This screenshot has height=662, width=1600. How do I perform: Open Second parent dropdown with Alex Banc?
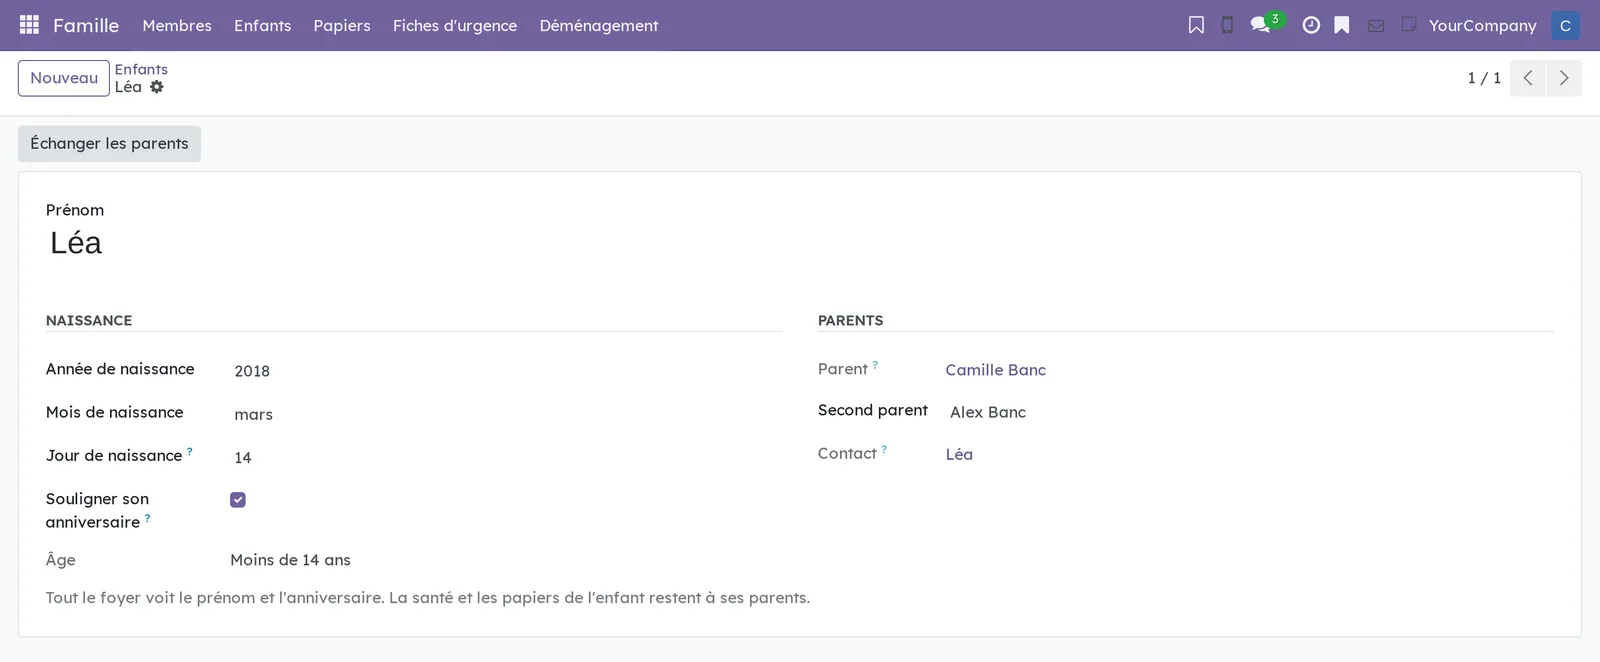click(x=1250, y=412)
